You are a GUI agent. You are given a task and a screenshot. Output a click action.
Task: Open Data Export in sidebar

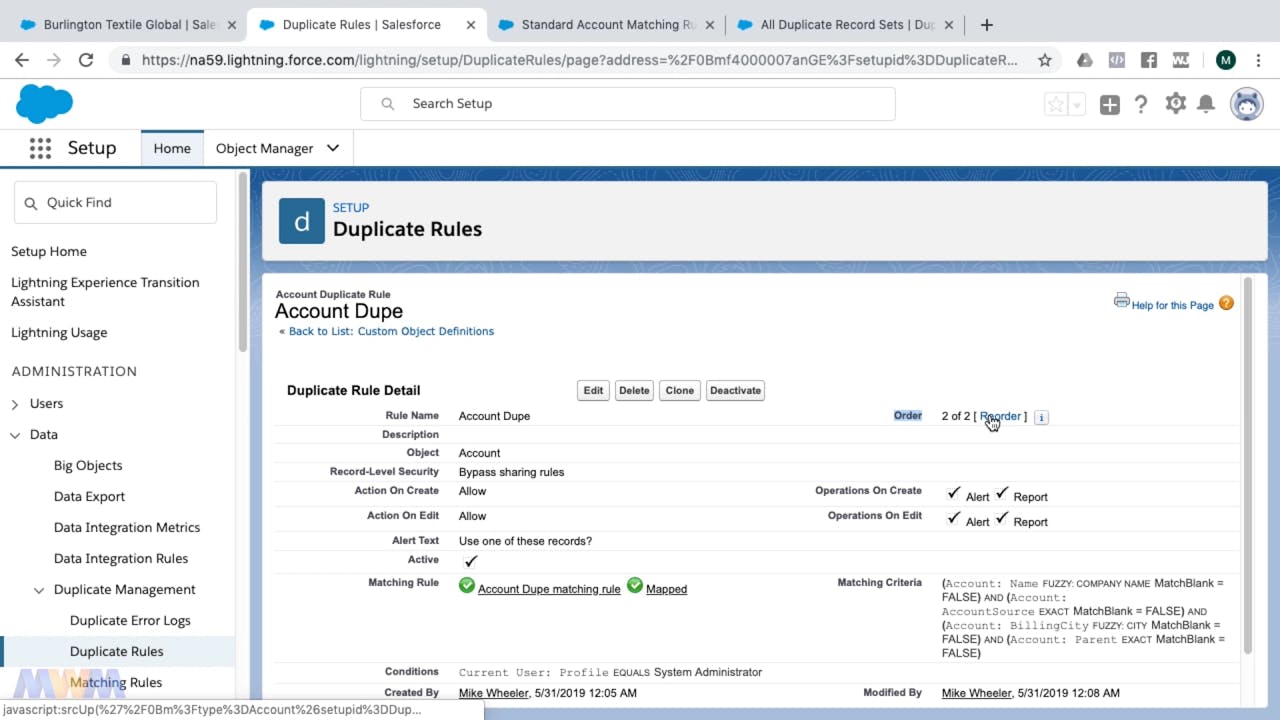(90, 497)
